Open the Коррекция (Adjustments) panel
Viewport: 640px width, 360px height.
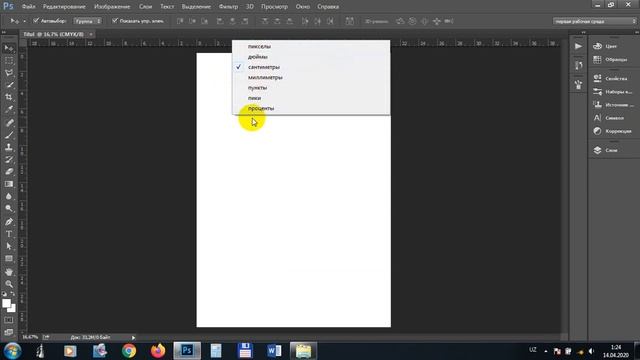coord(613,131)
